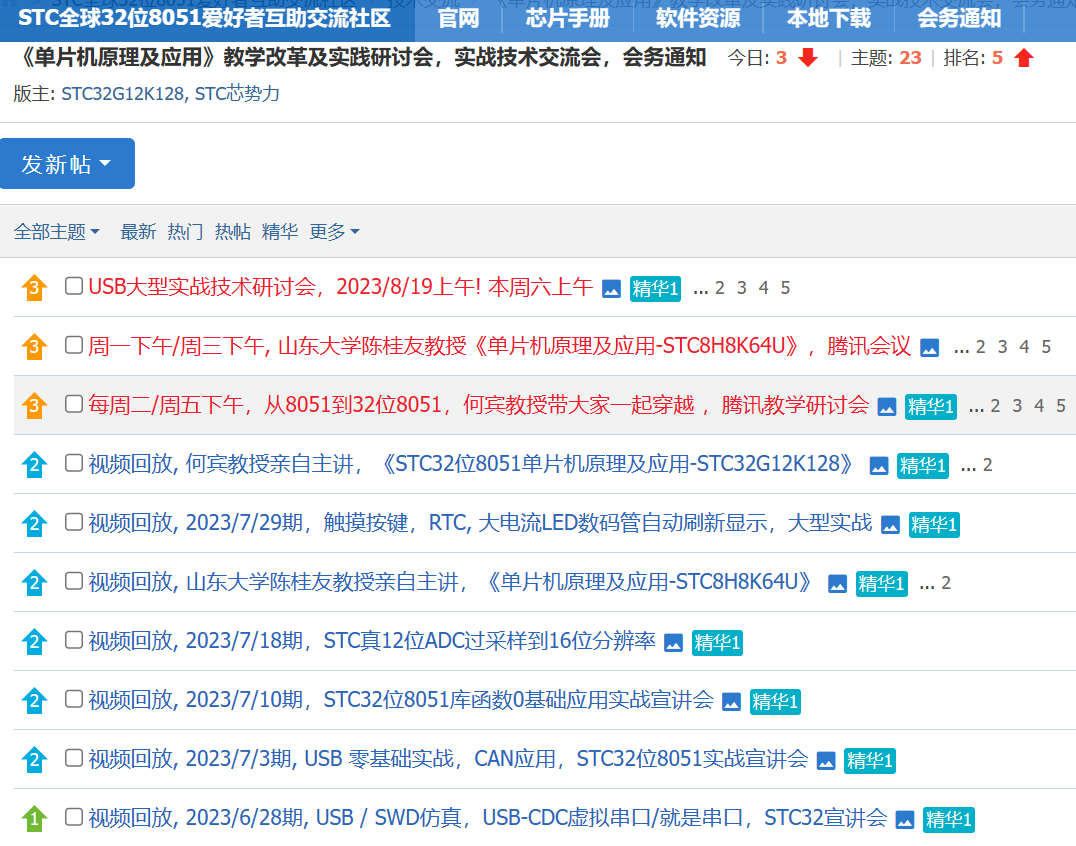Tick the checkbox for the 2023/7/18期 thread
Image resolution: width=1076 pixels, height=846 pixels.
73,640
